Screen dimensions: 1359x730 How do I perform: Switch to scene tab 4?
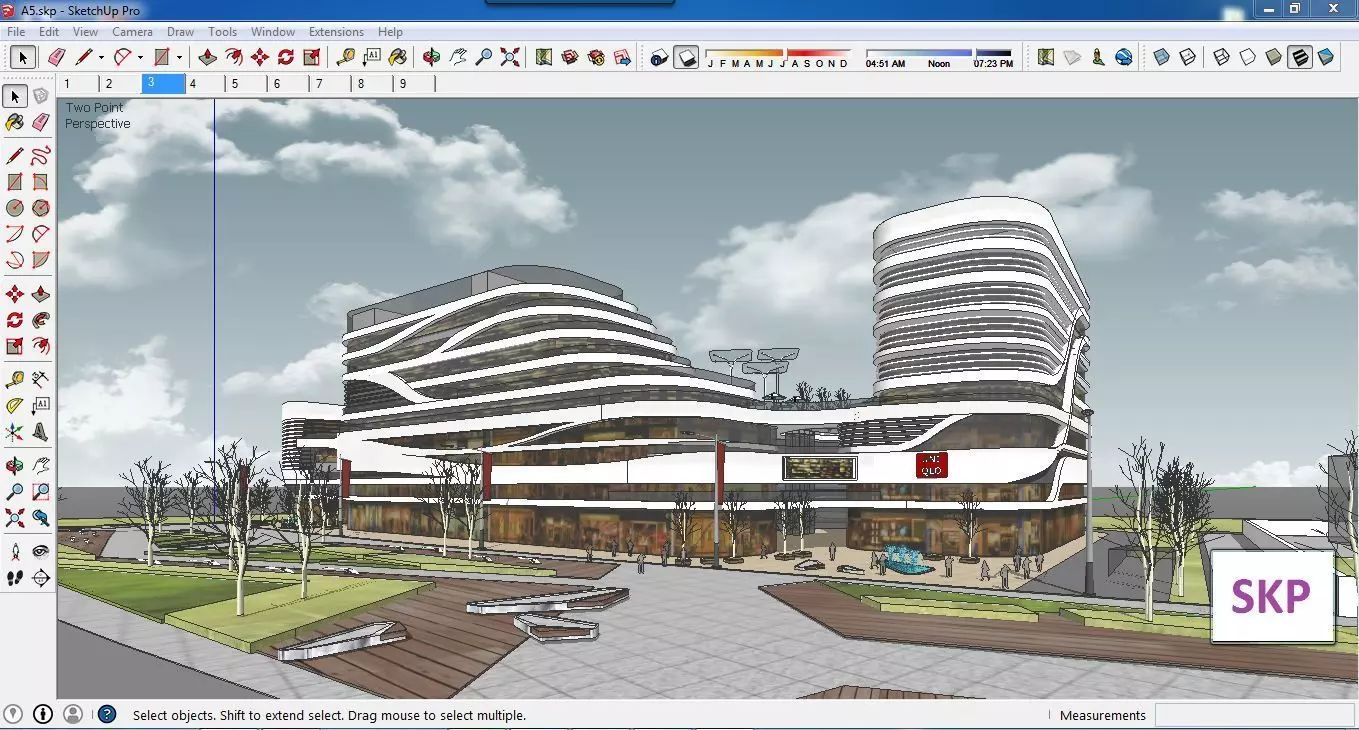coord(205,84)
